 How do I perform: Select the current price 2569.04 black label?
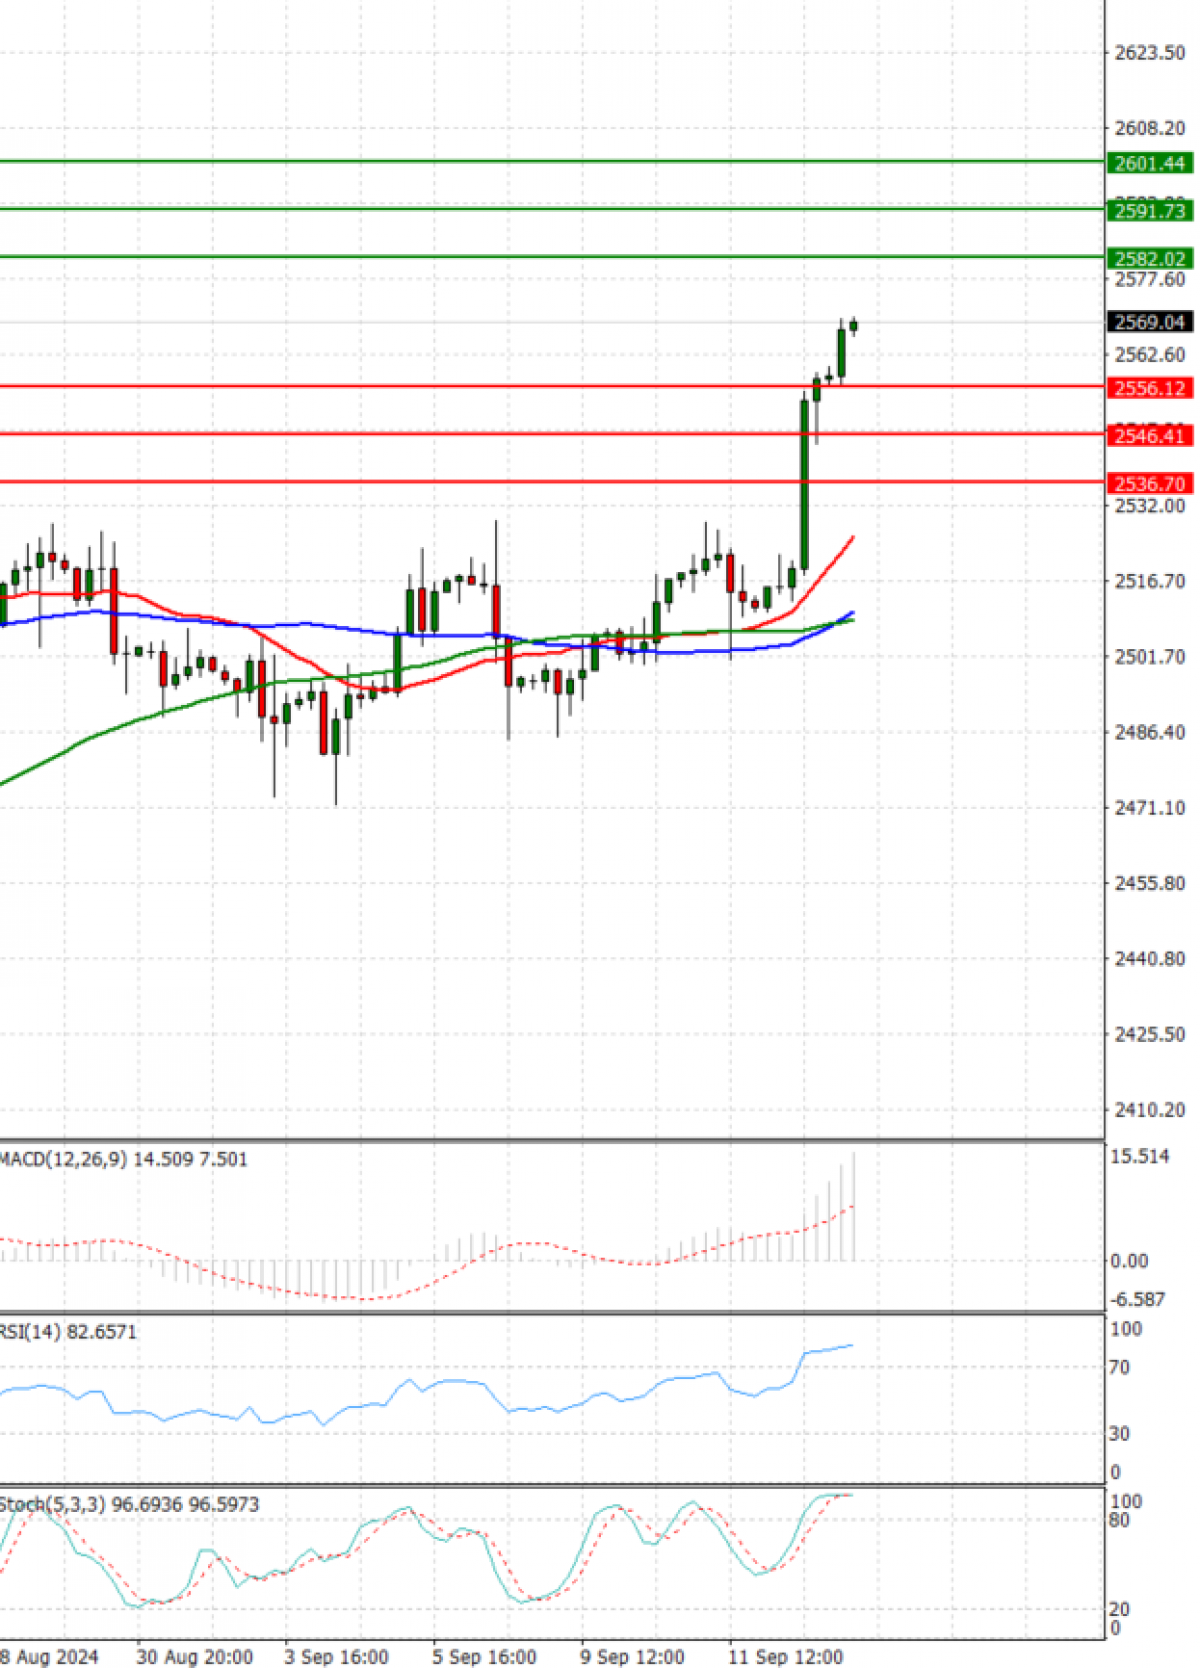pyautogui.click(x=1149, y=322)
